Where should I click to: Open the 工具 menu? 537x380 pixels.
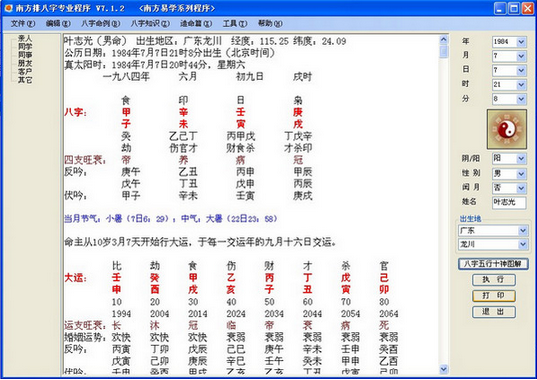pyautogui.click(x=235, y=24)
